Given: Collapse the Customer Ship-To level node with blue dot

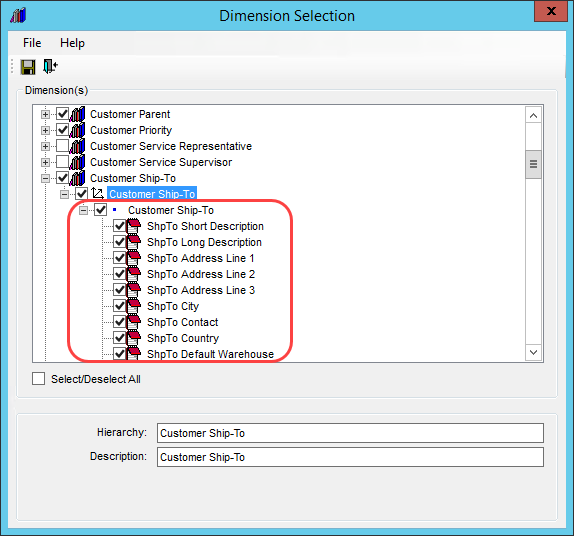Looking at the screenshot, I should coord(83,210).
